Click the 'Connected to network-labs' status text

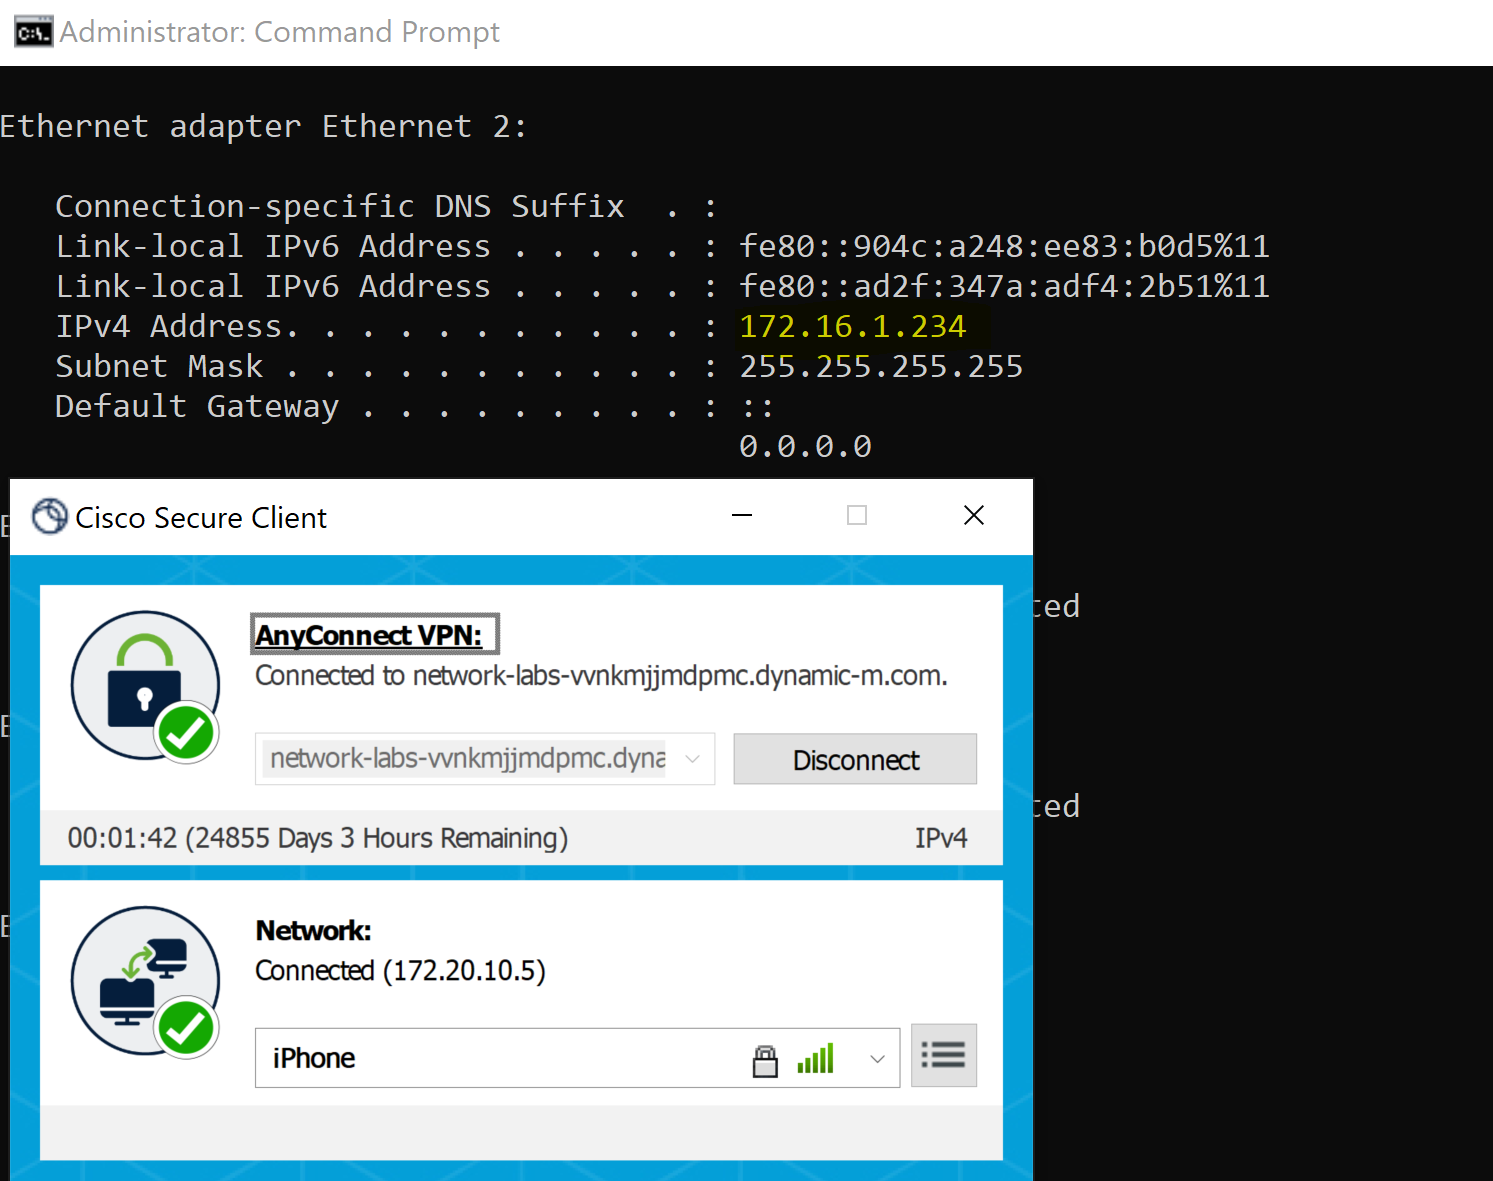601,676
